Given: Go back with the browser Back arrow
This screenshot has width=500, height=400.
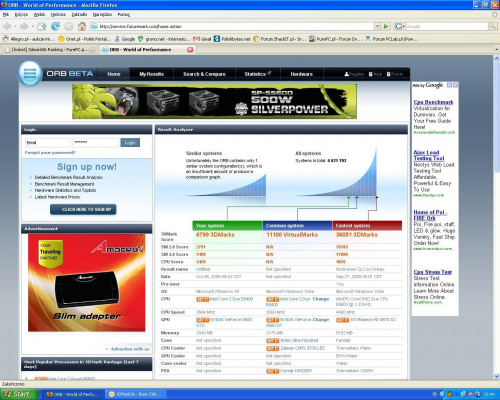Looking at the screenshot, I should 7,26.
